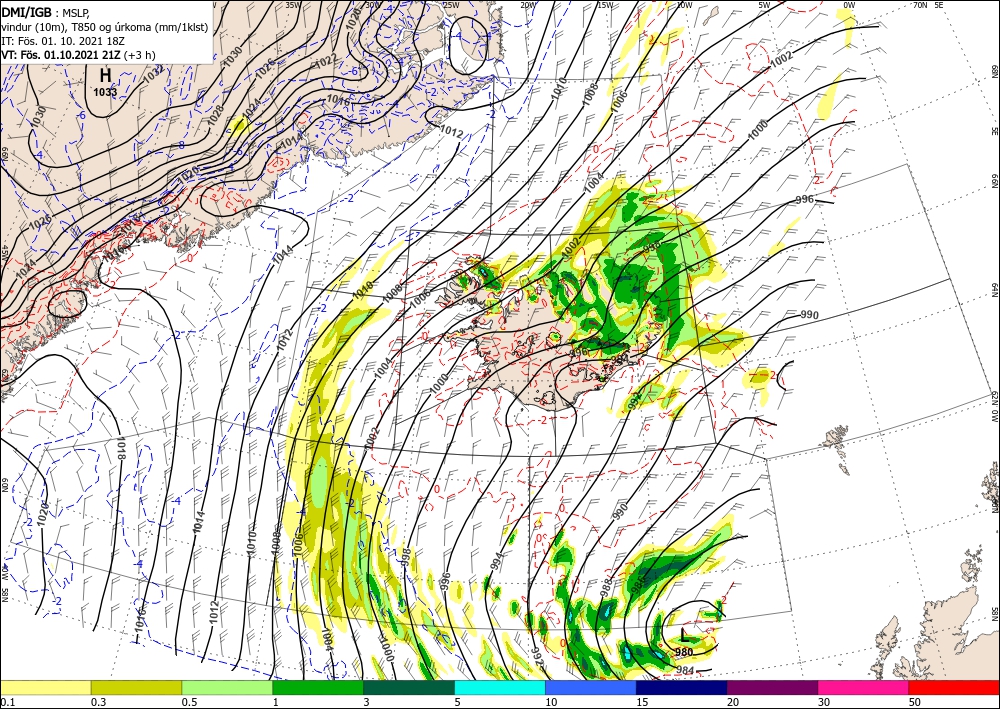This screenshot has width=1000, height=709.
Task: Click the 0.3 legend scale value
Action: click(x=98, y=702)
